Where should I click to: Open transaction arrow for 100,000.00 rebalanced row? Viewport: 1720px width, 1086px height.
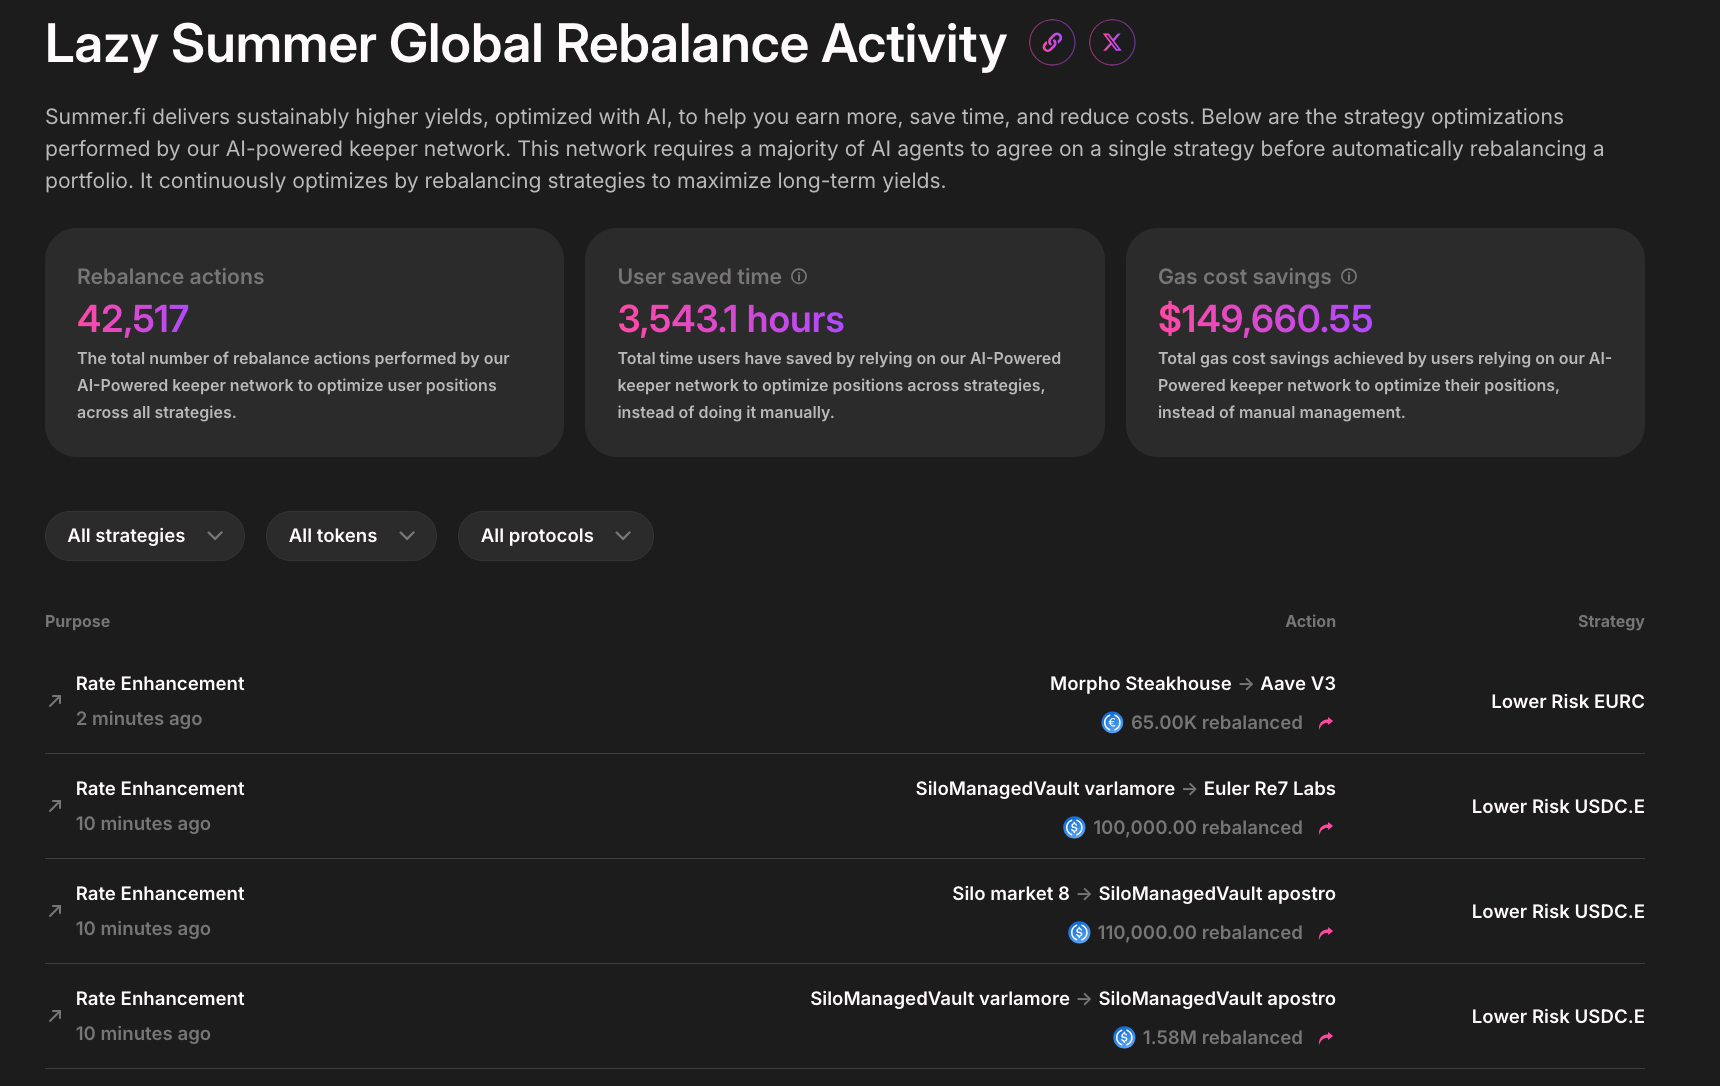(x=1326, y=828)
